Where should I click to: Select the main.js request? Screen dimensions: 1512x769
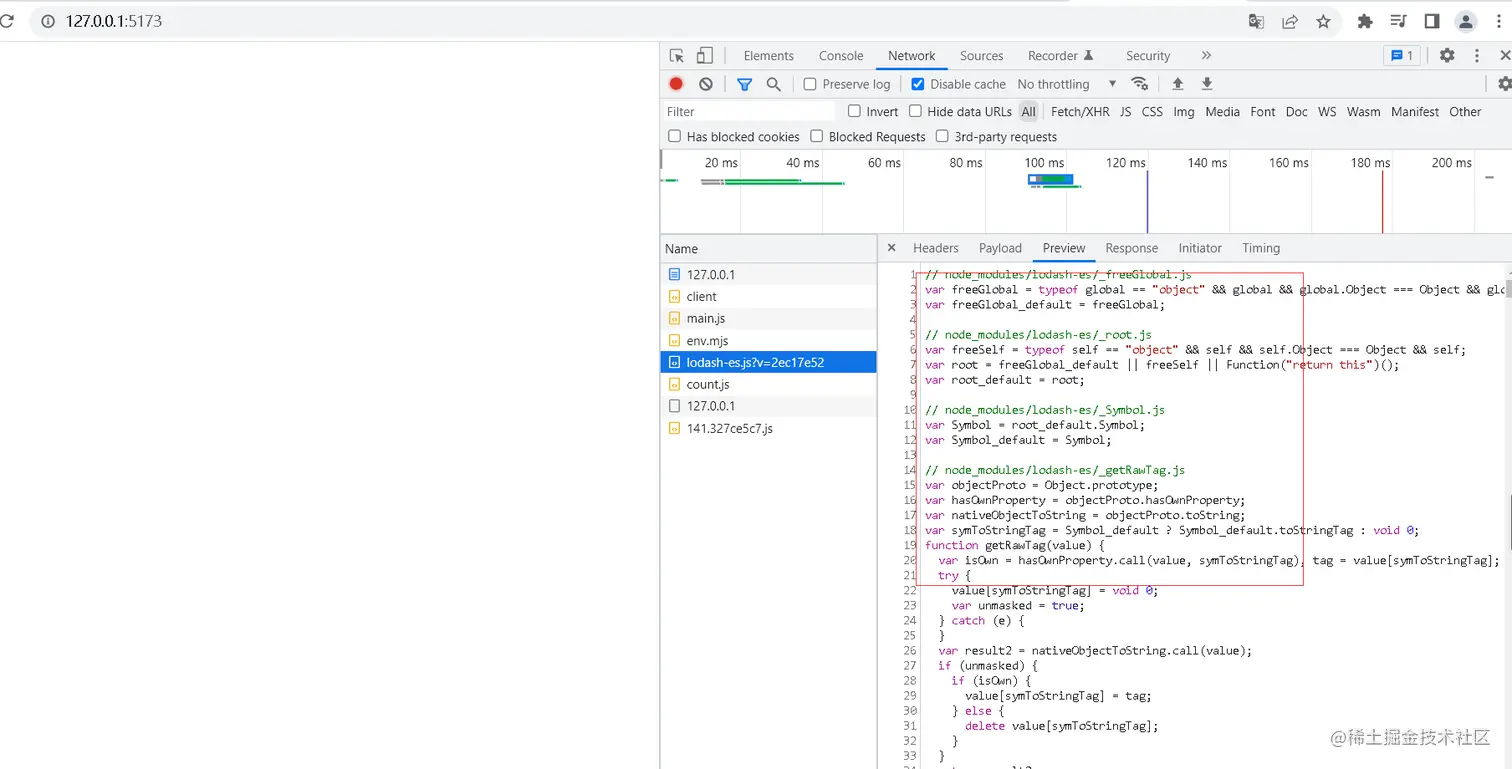pos(706,318)
